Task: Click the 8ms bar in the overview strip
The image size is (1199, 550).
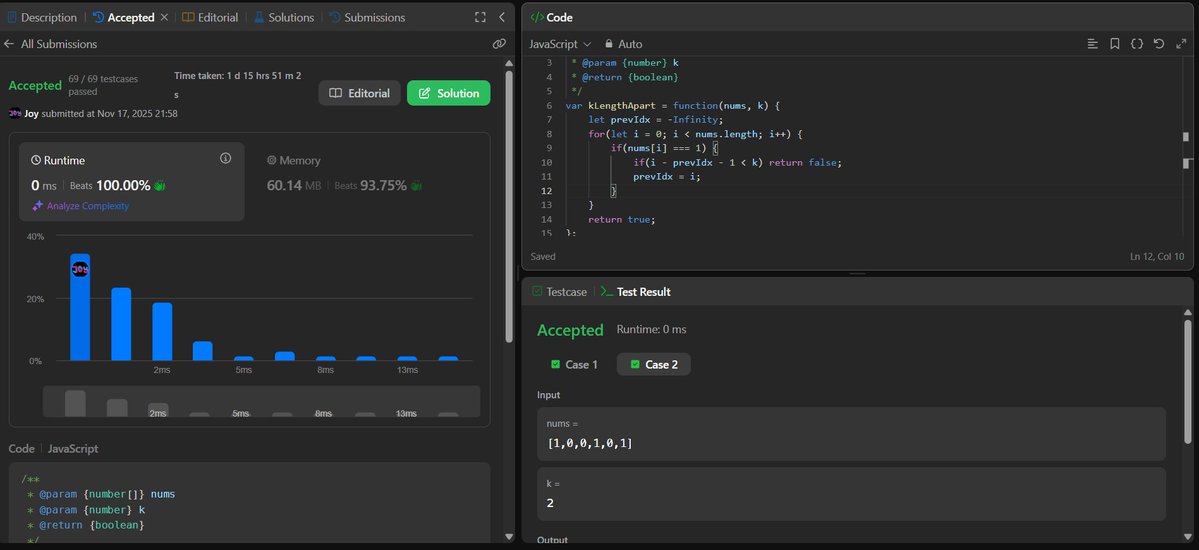Action: 323,414
